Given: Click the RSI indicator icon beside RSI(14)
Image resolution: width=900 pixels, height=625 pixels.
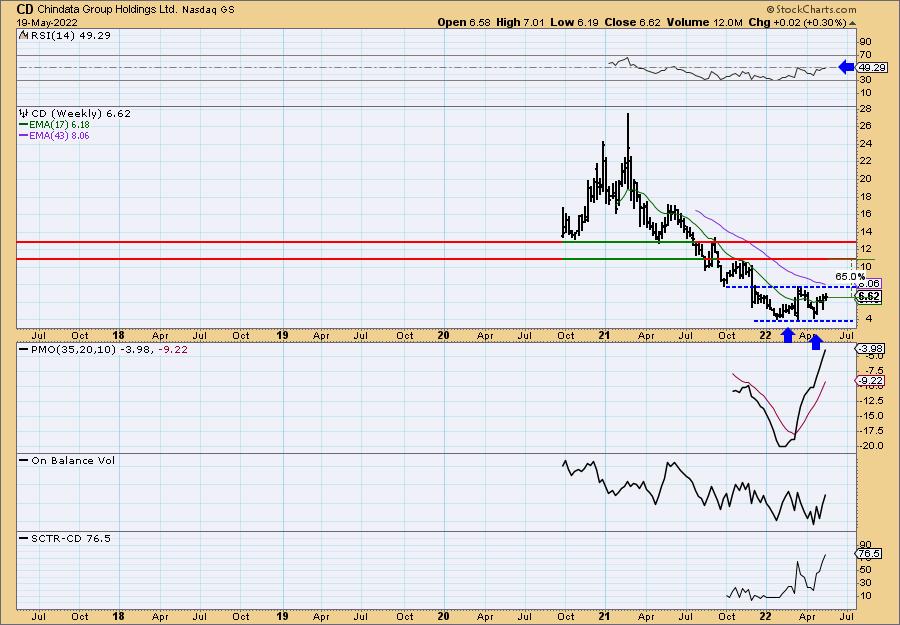Looking at the screenshot, I should pos(23,35).
